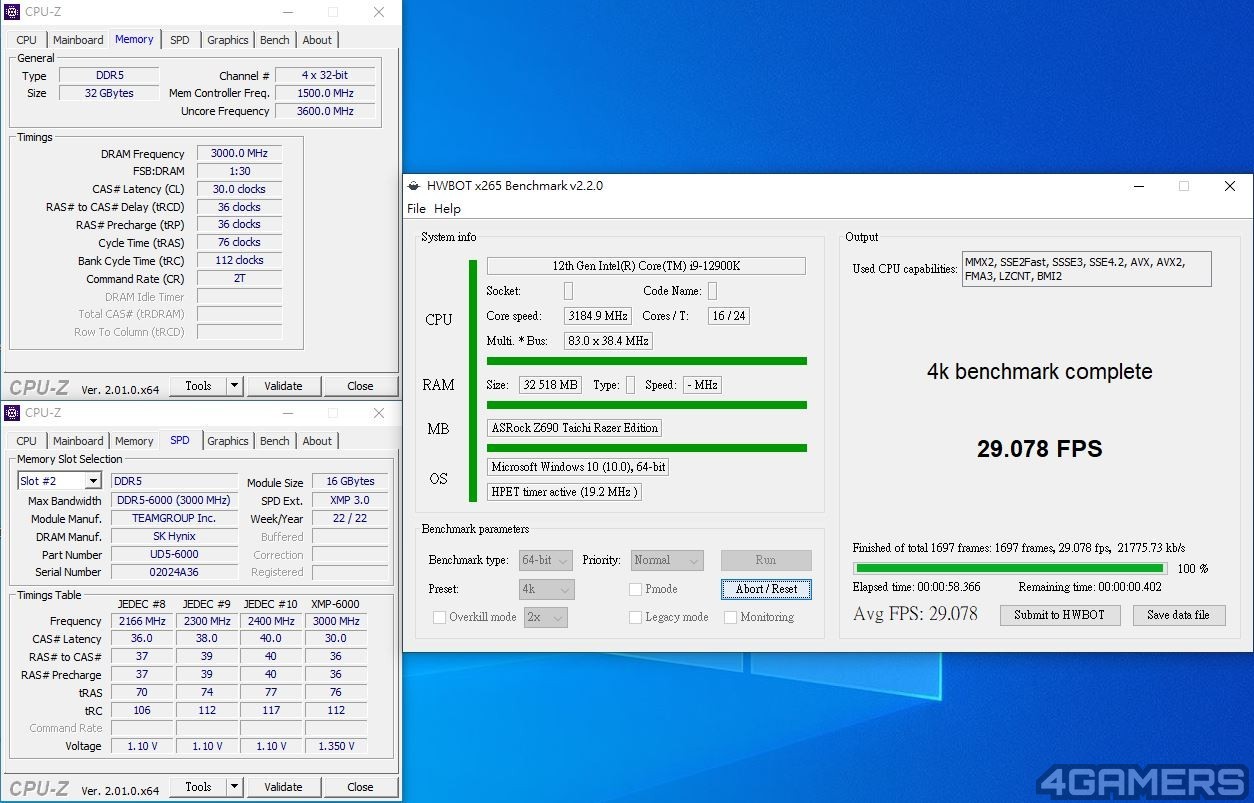1254x803 pixels.
Task: Open the Overkill mode 2x dropdown
Action: click(x=545, y=617)
